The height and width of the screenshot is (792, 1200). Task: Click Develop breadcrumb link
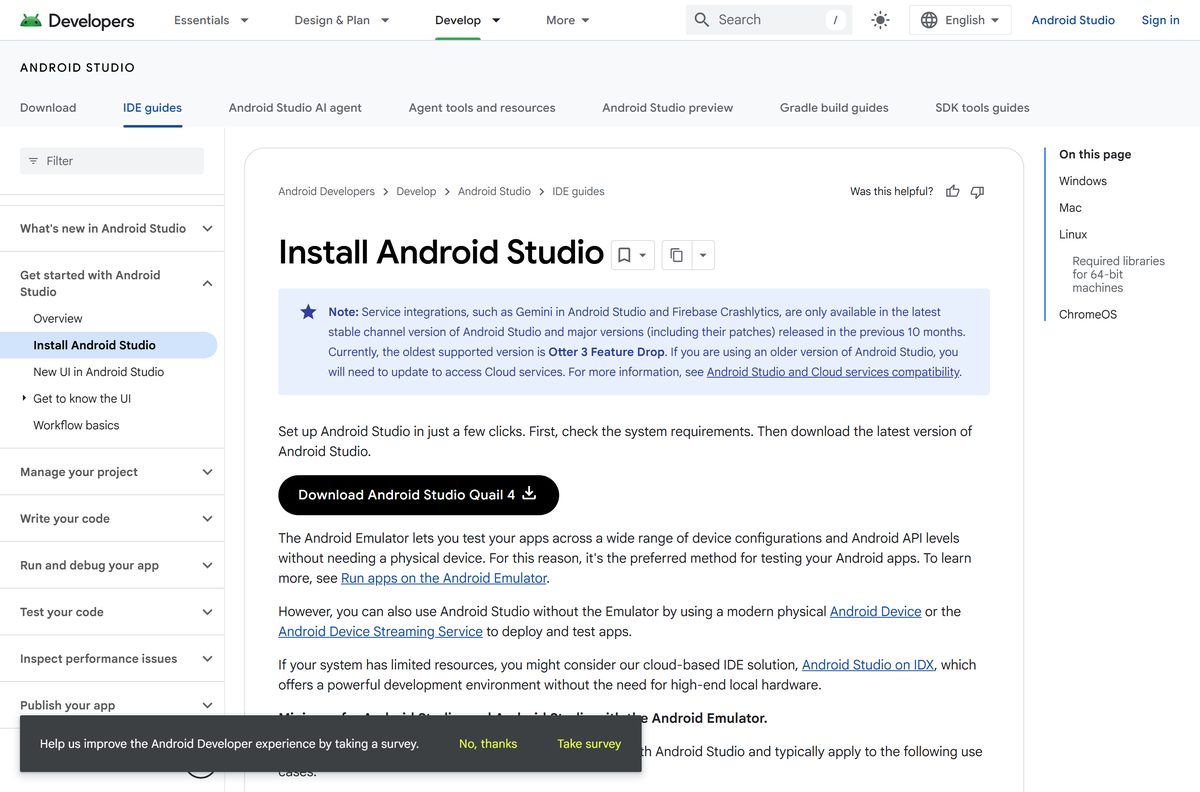416,191
